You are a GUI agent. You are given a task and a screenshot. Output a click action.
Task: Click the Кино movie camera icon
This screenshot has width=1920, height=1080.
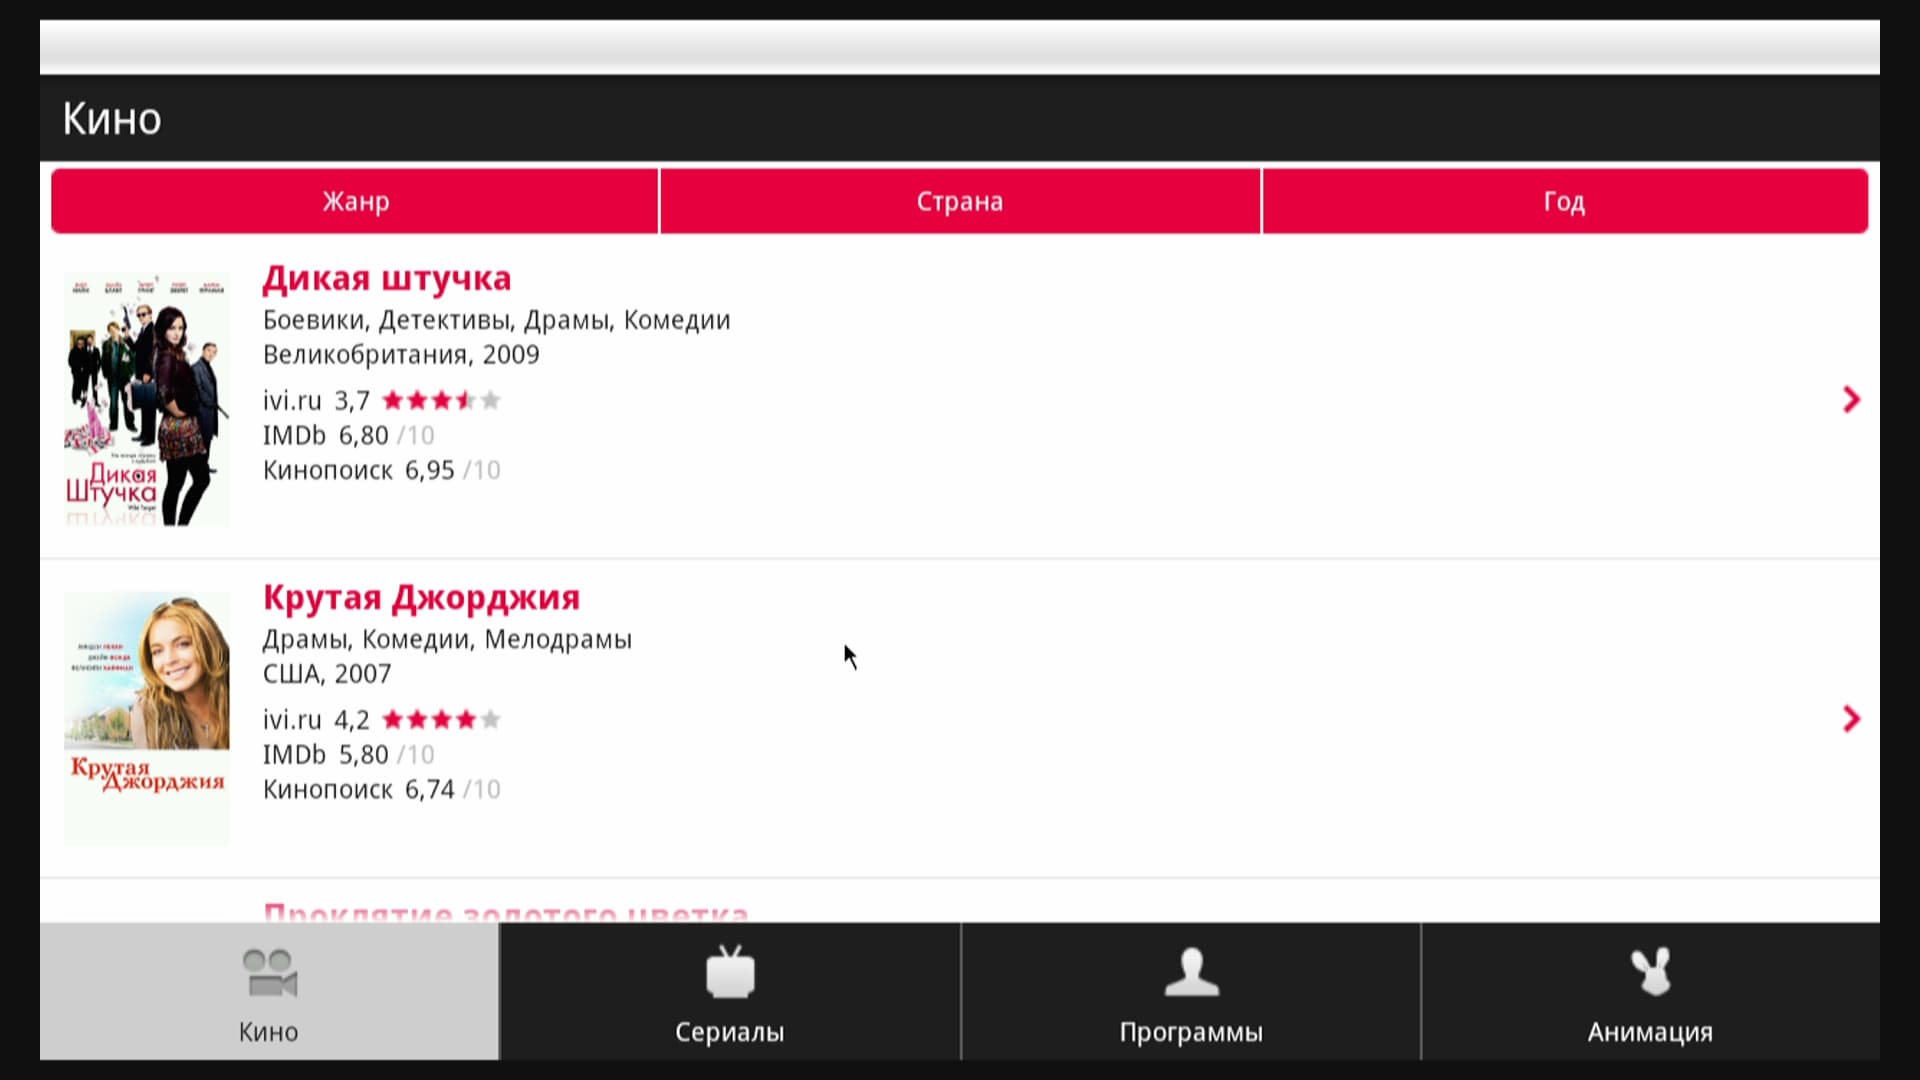(x=269, y=973)
